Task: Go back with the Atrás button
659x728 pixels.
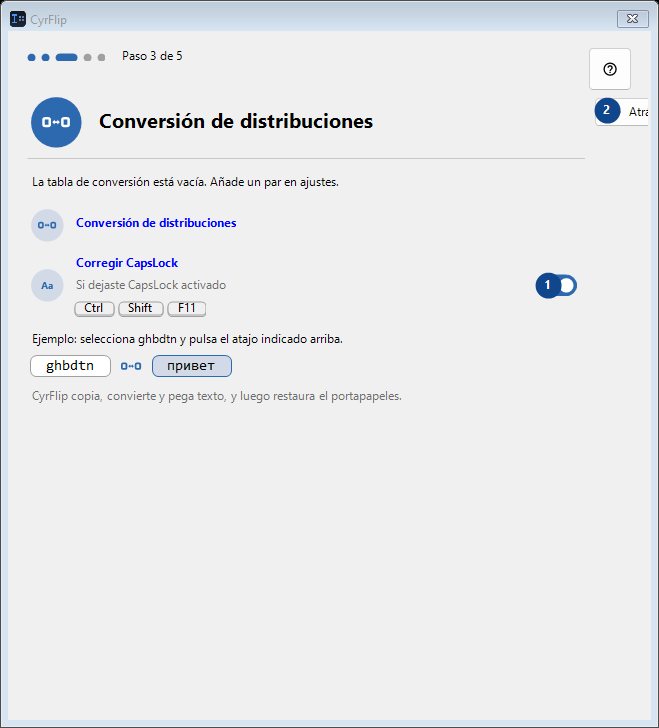Action: [x=621, y=111]
